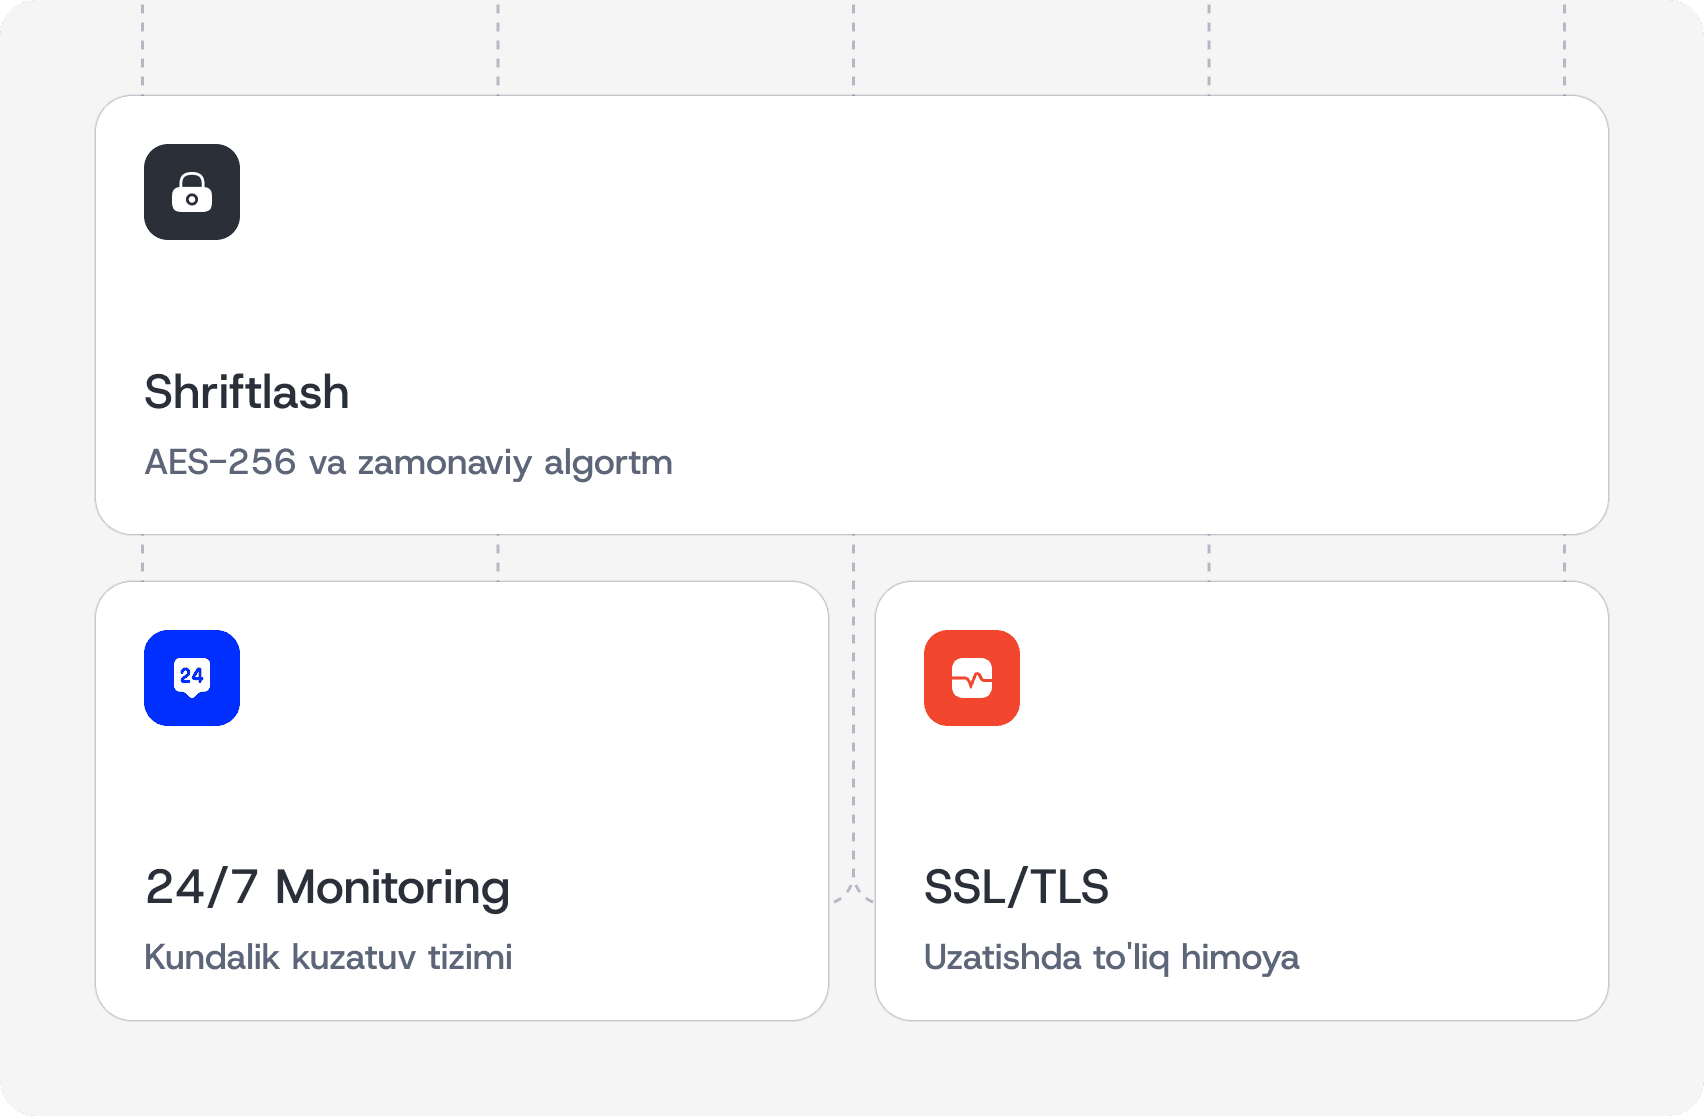Open the SSL/TLS protection card
Image resolution: width=1704 pixels, height=1116 pixels.
[x=1242, y=801]
